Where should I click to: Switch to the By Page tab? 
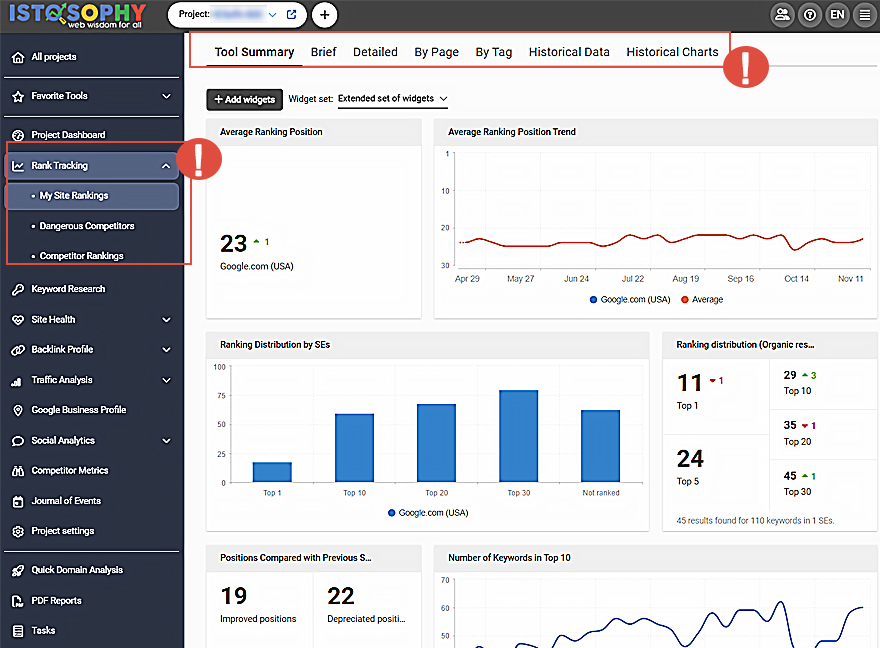[x=436, y=52]
